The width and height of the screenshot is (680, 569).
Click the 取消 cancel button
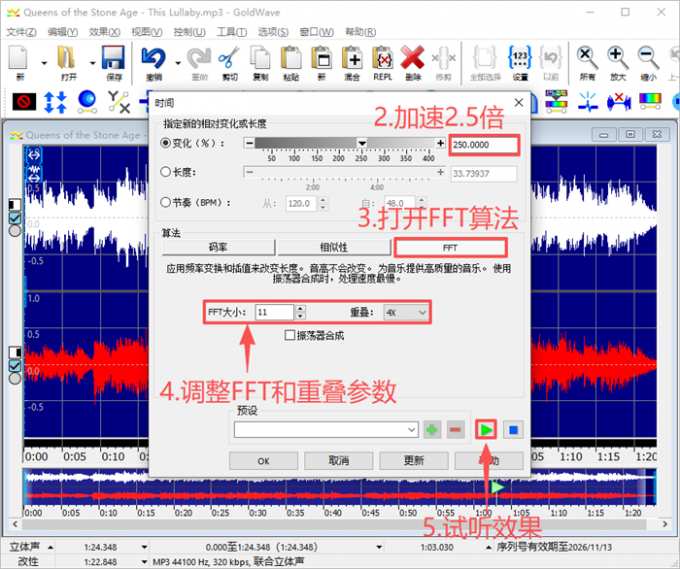(x=339, y=461)
